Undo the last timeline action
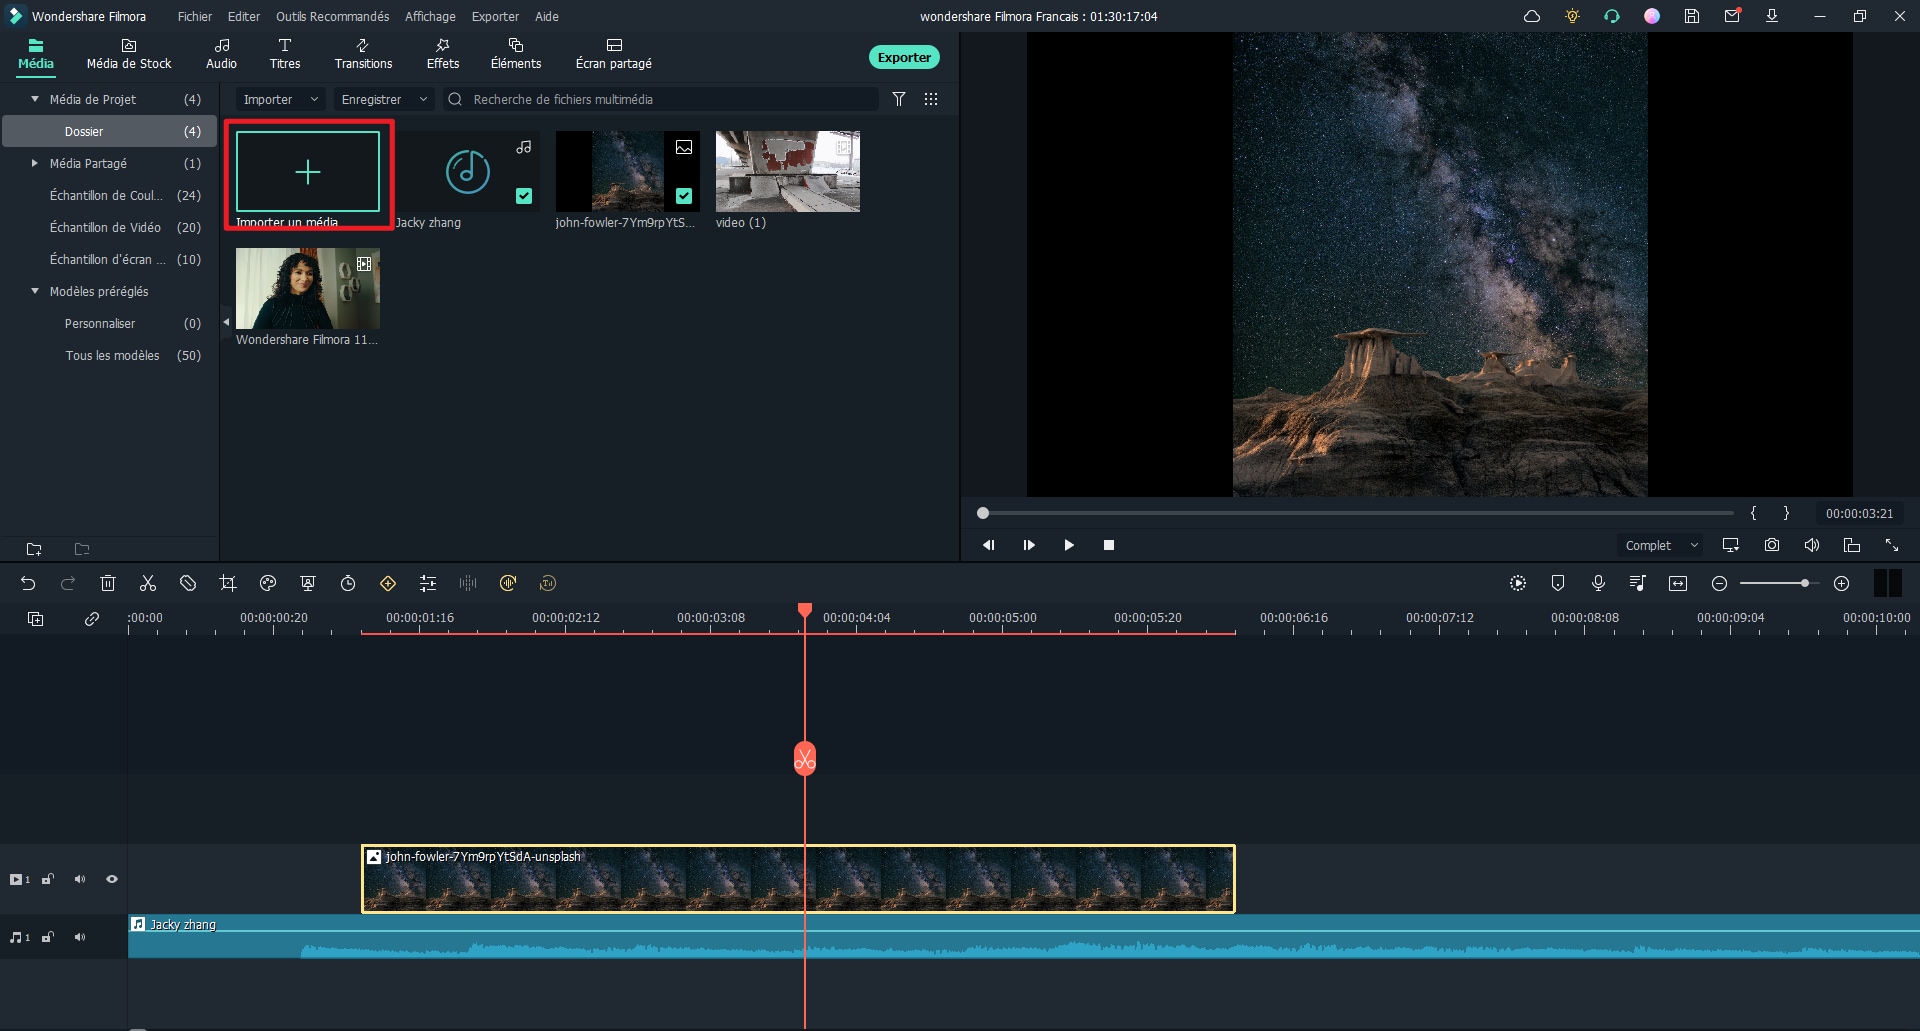Image resolution: width=1920 pixels, height=1031 pixels. tap(28, 583)
